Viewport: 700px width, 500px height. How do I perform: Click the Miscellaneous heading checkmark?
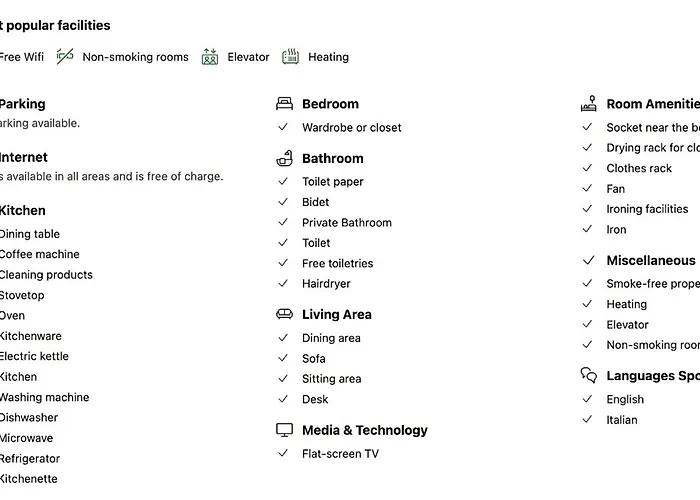(x=588, y=260)
